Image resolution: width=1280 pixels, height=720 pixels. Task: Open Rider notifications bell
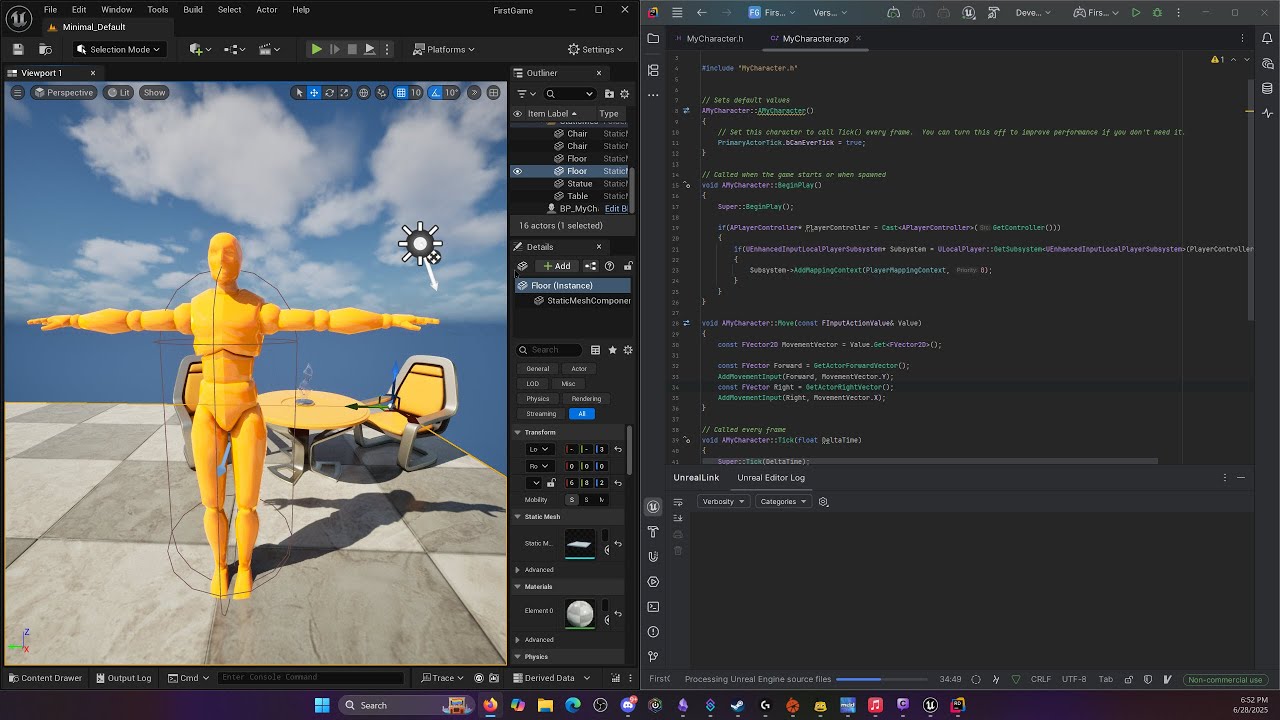tap(1267, 38)
